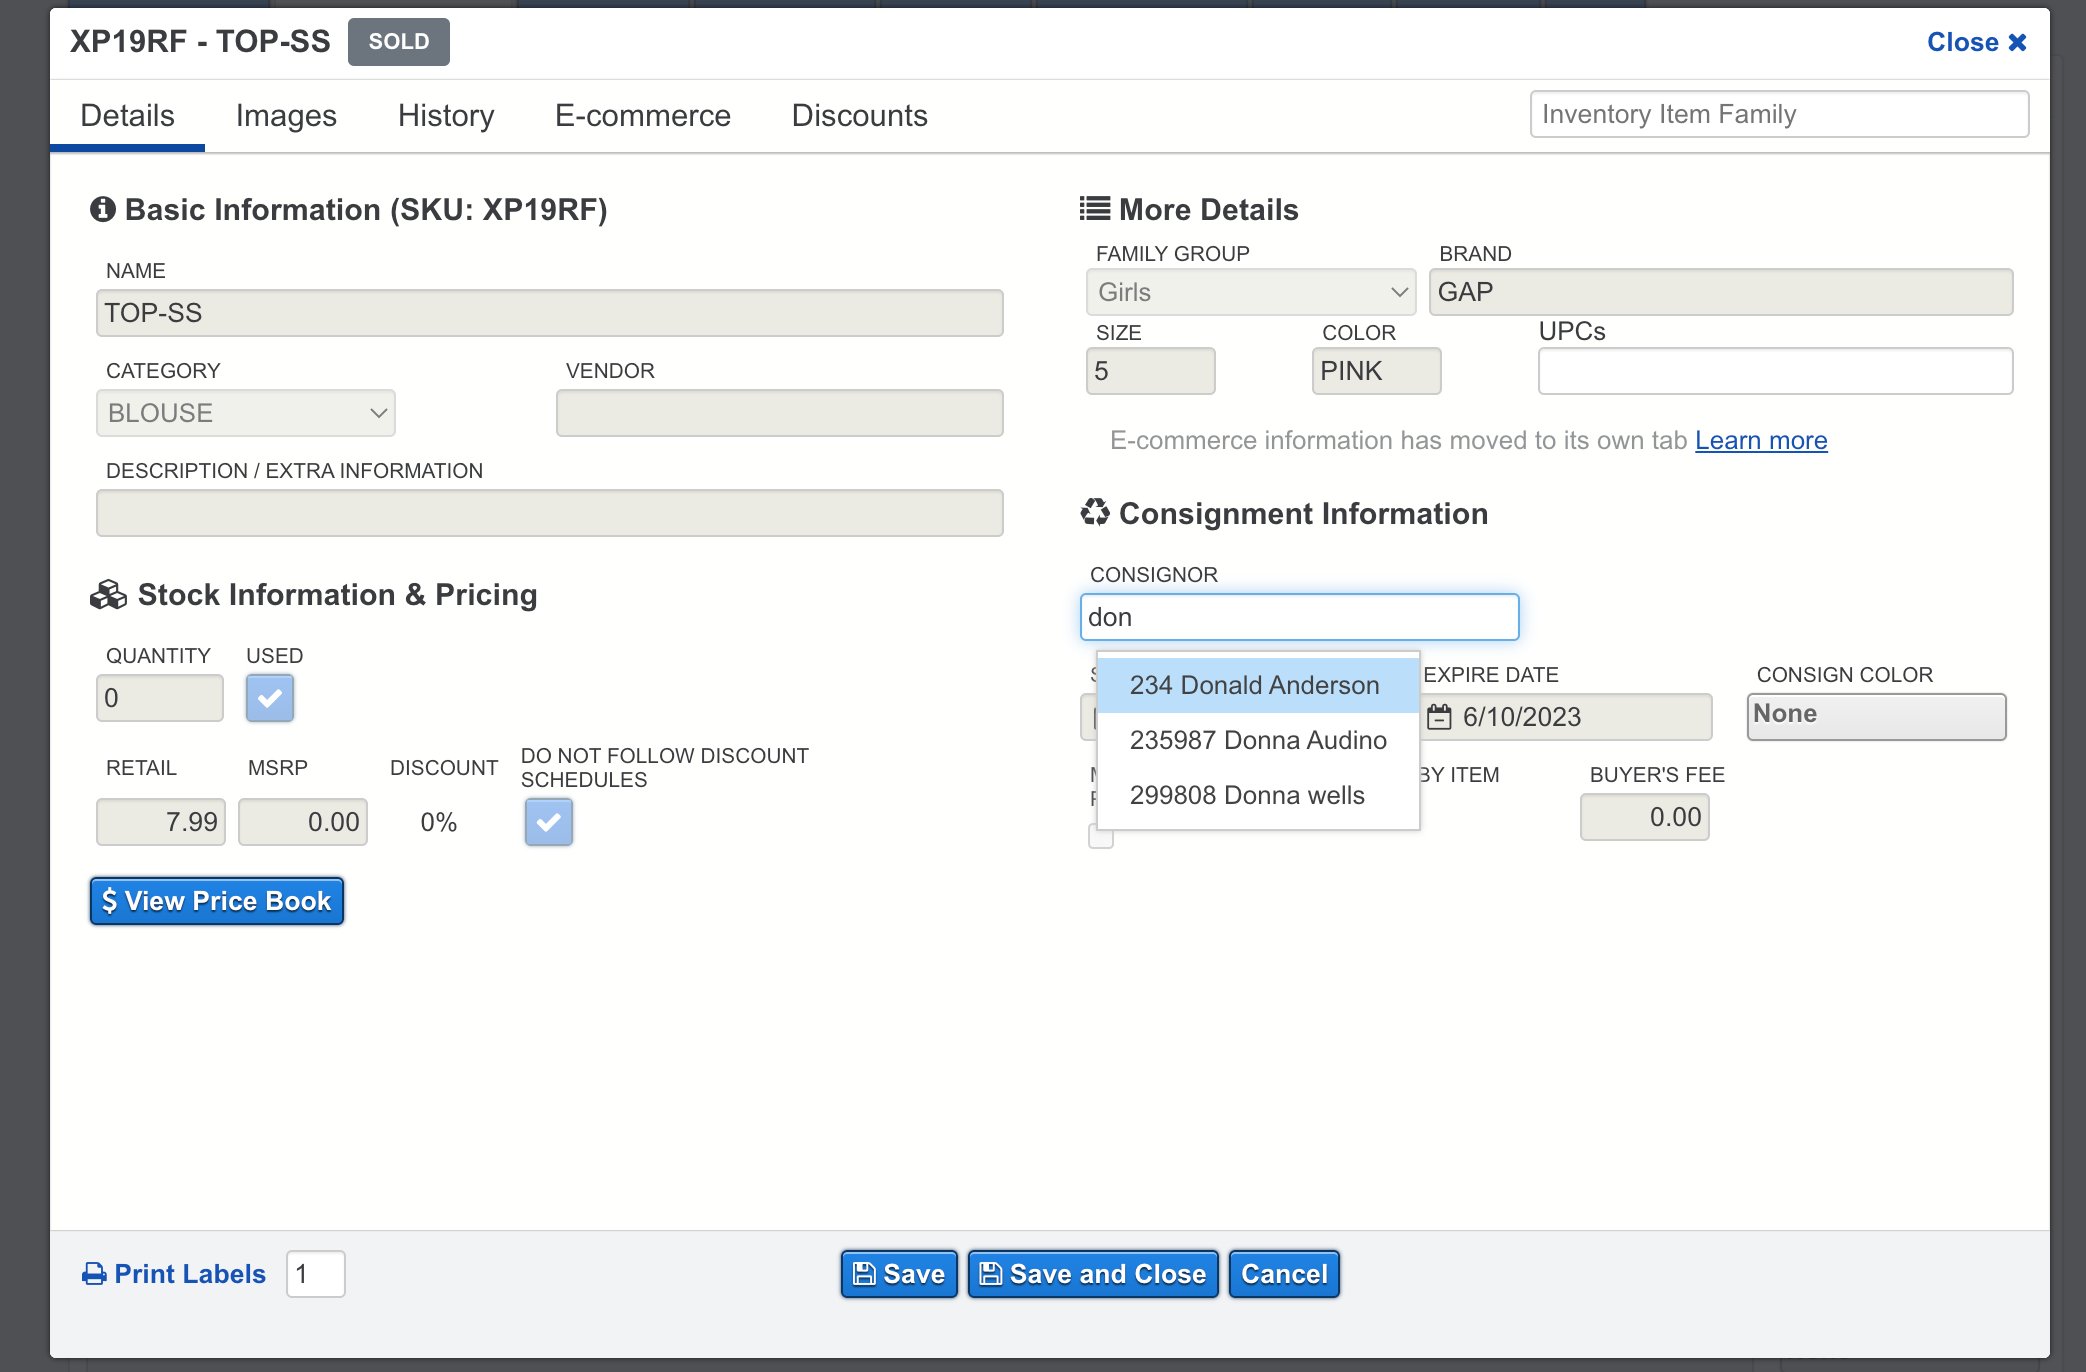
Task: Open the E-commerce tab
Action: pos(642,116)
